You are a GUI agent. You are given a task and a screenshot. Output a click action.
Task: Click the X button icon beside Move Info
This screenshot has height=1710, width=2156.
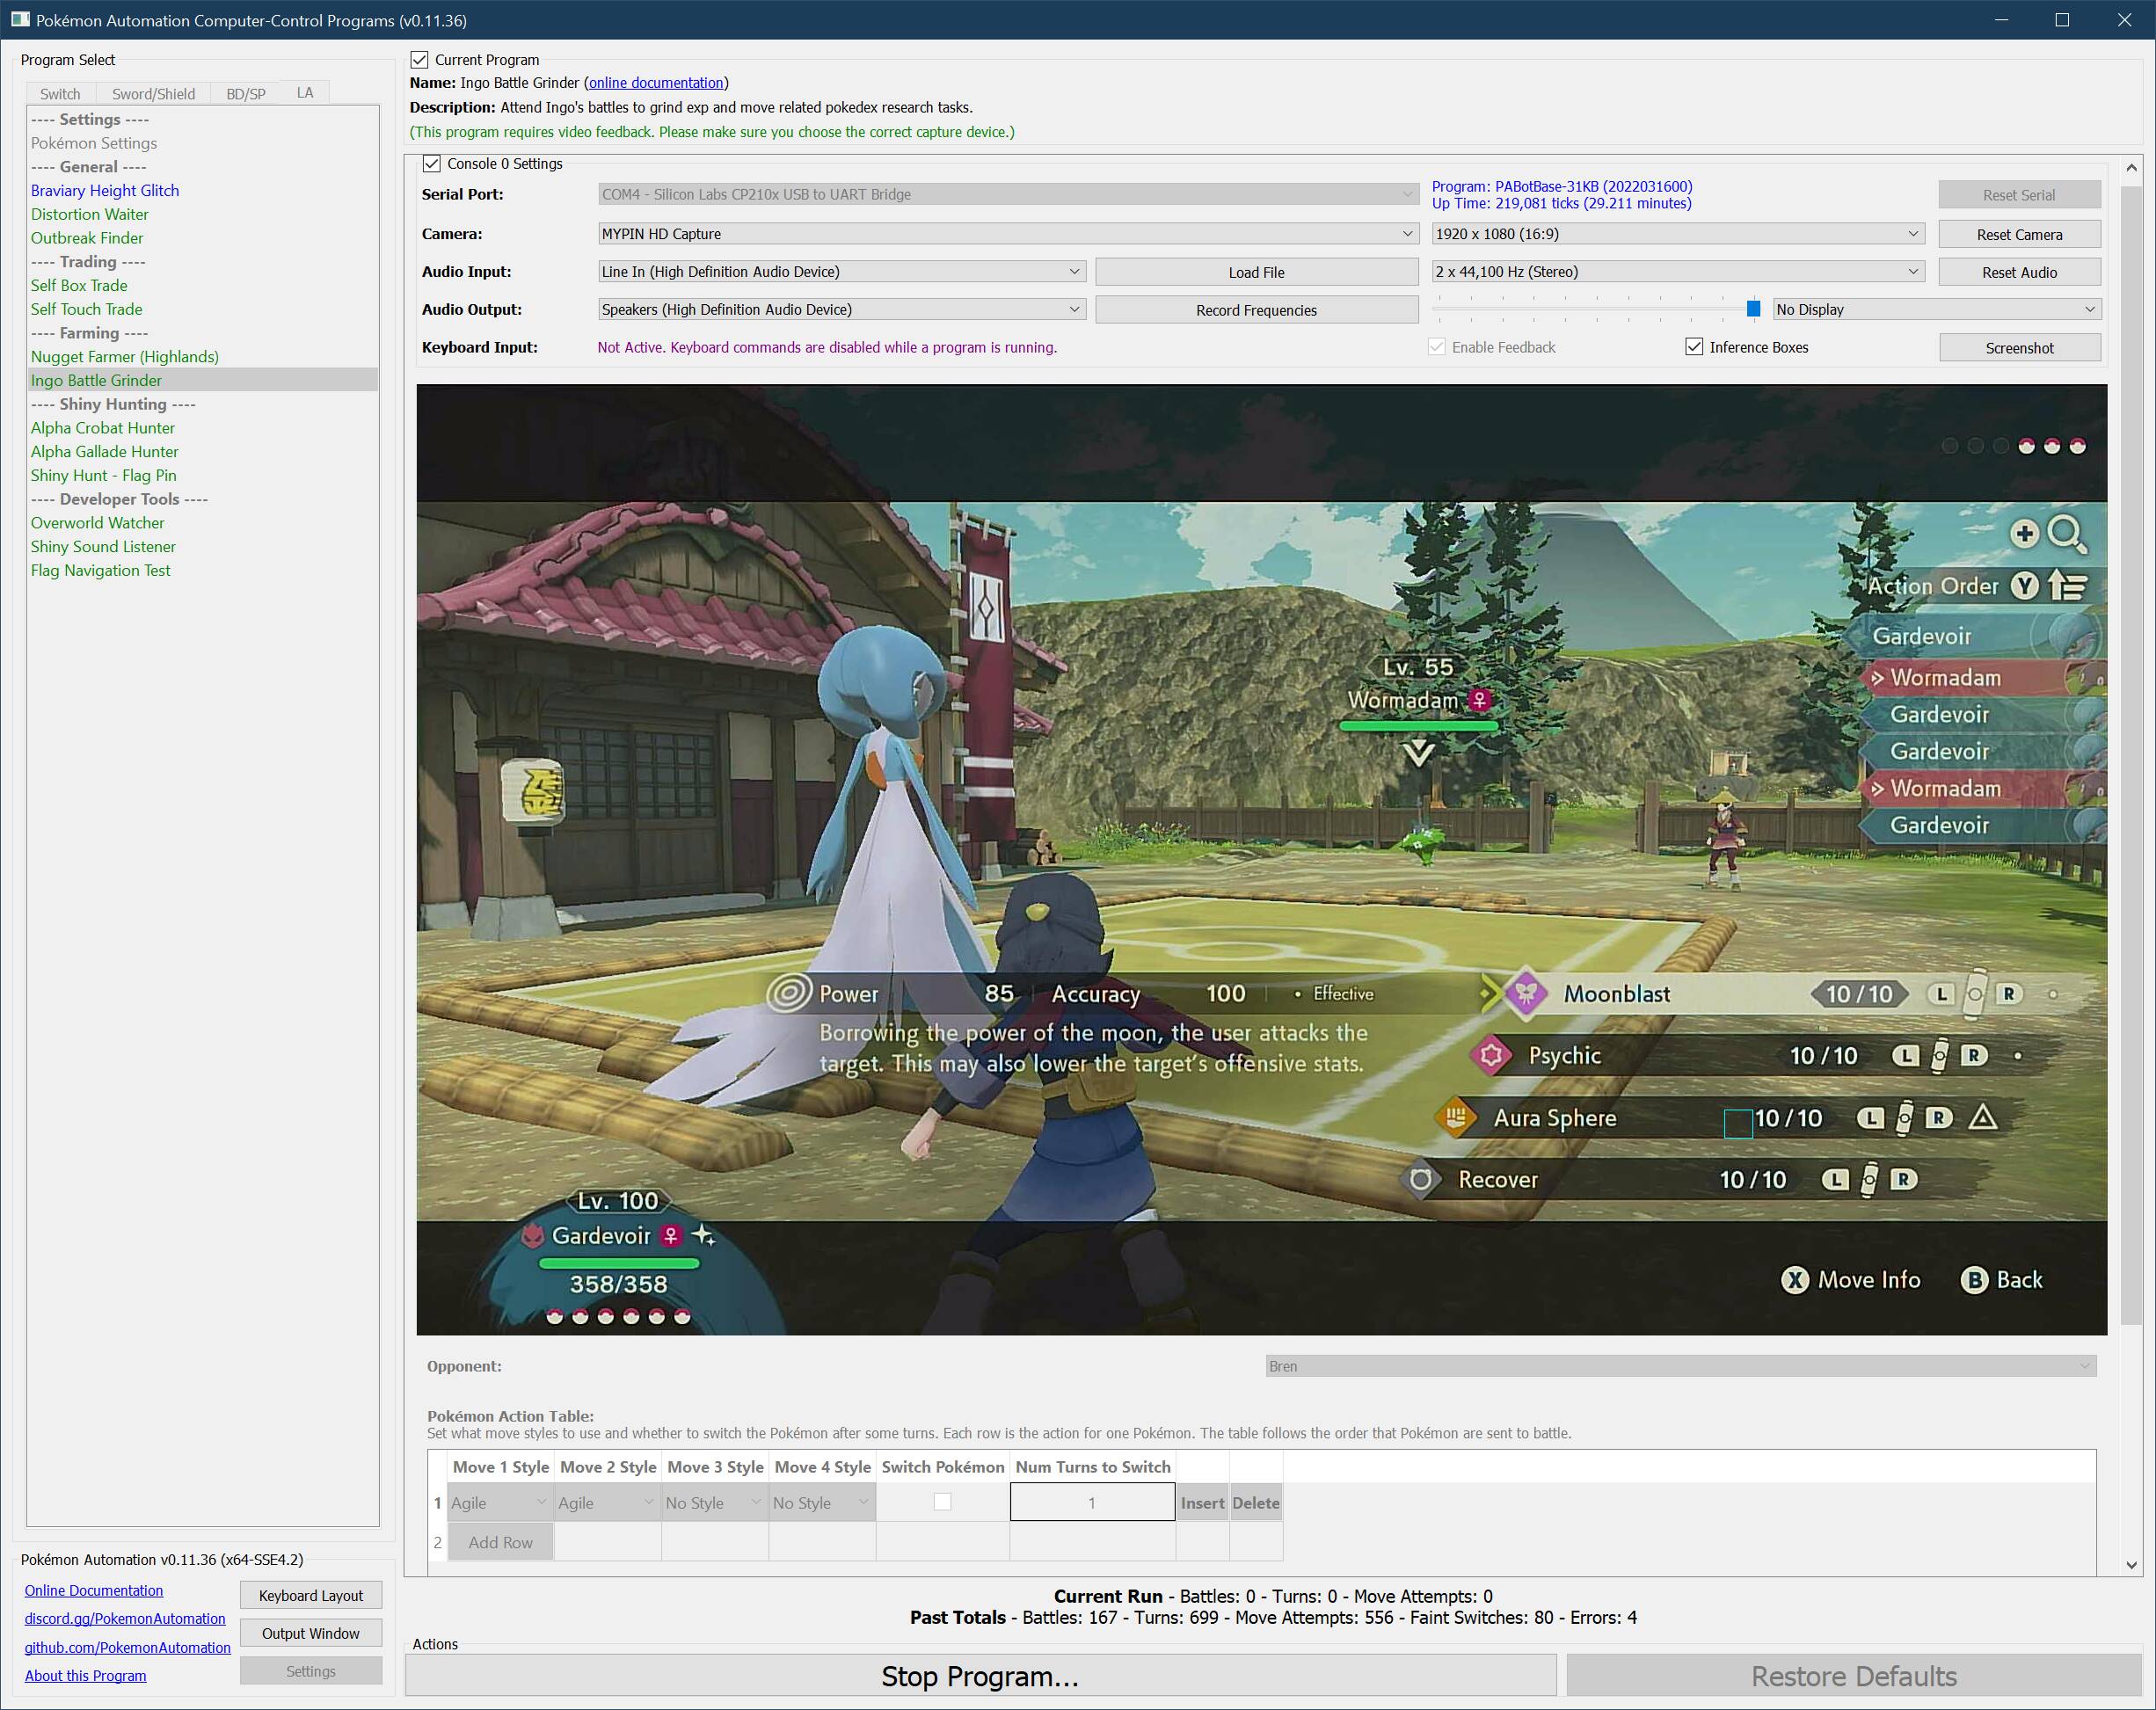1795,1280
